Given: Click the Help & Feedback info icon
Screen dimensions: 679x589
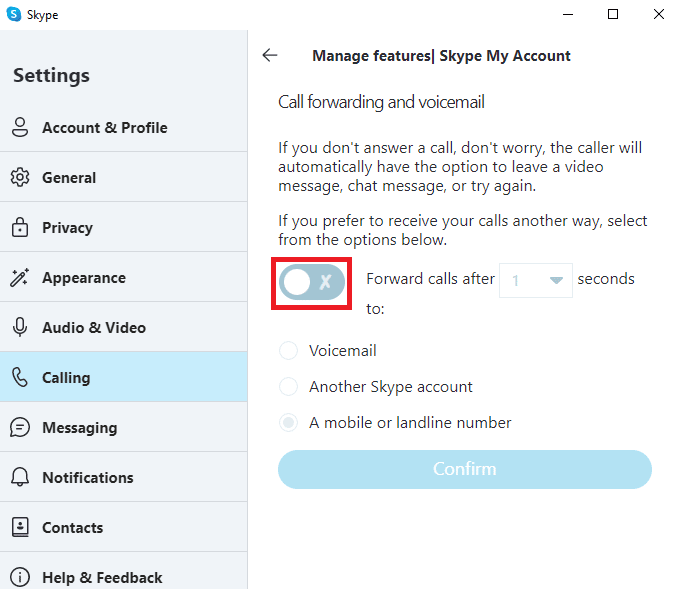Looking at the screenshot, I should click(x=20, y=577).
